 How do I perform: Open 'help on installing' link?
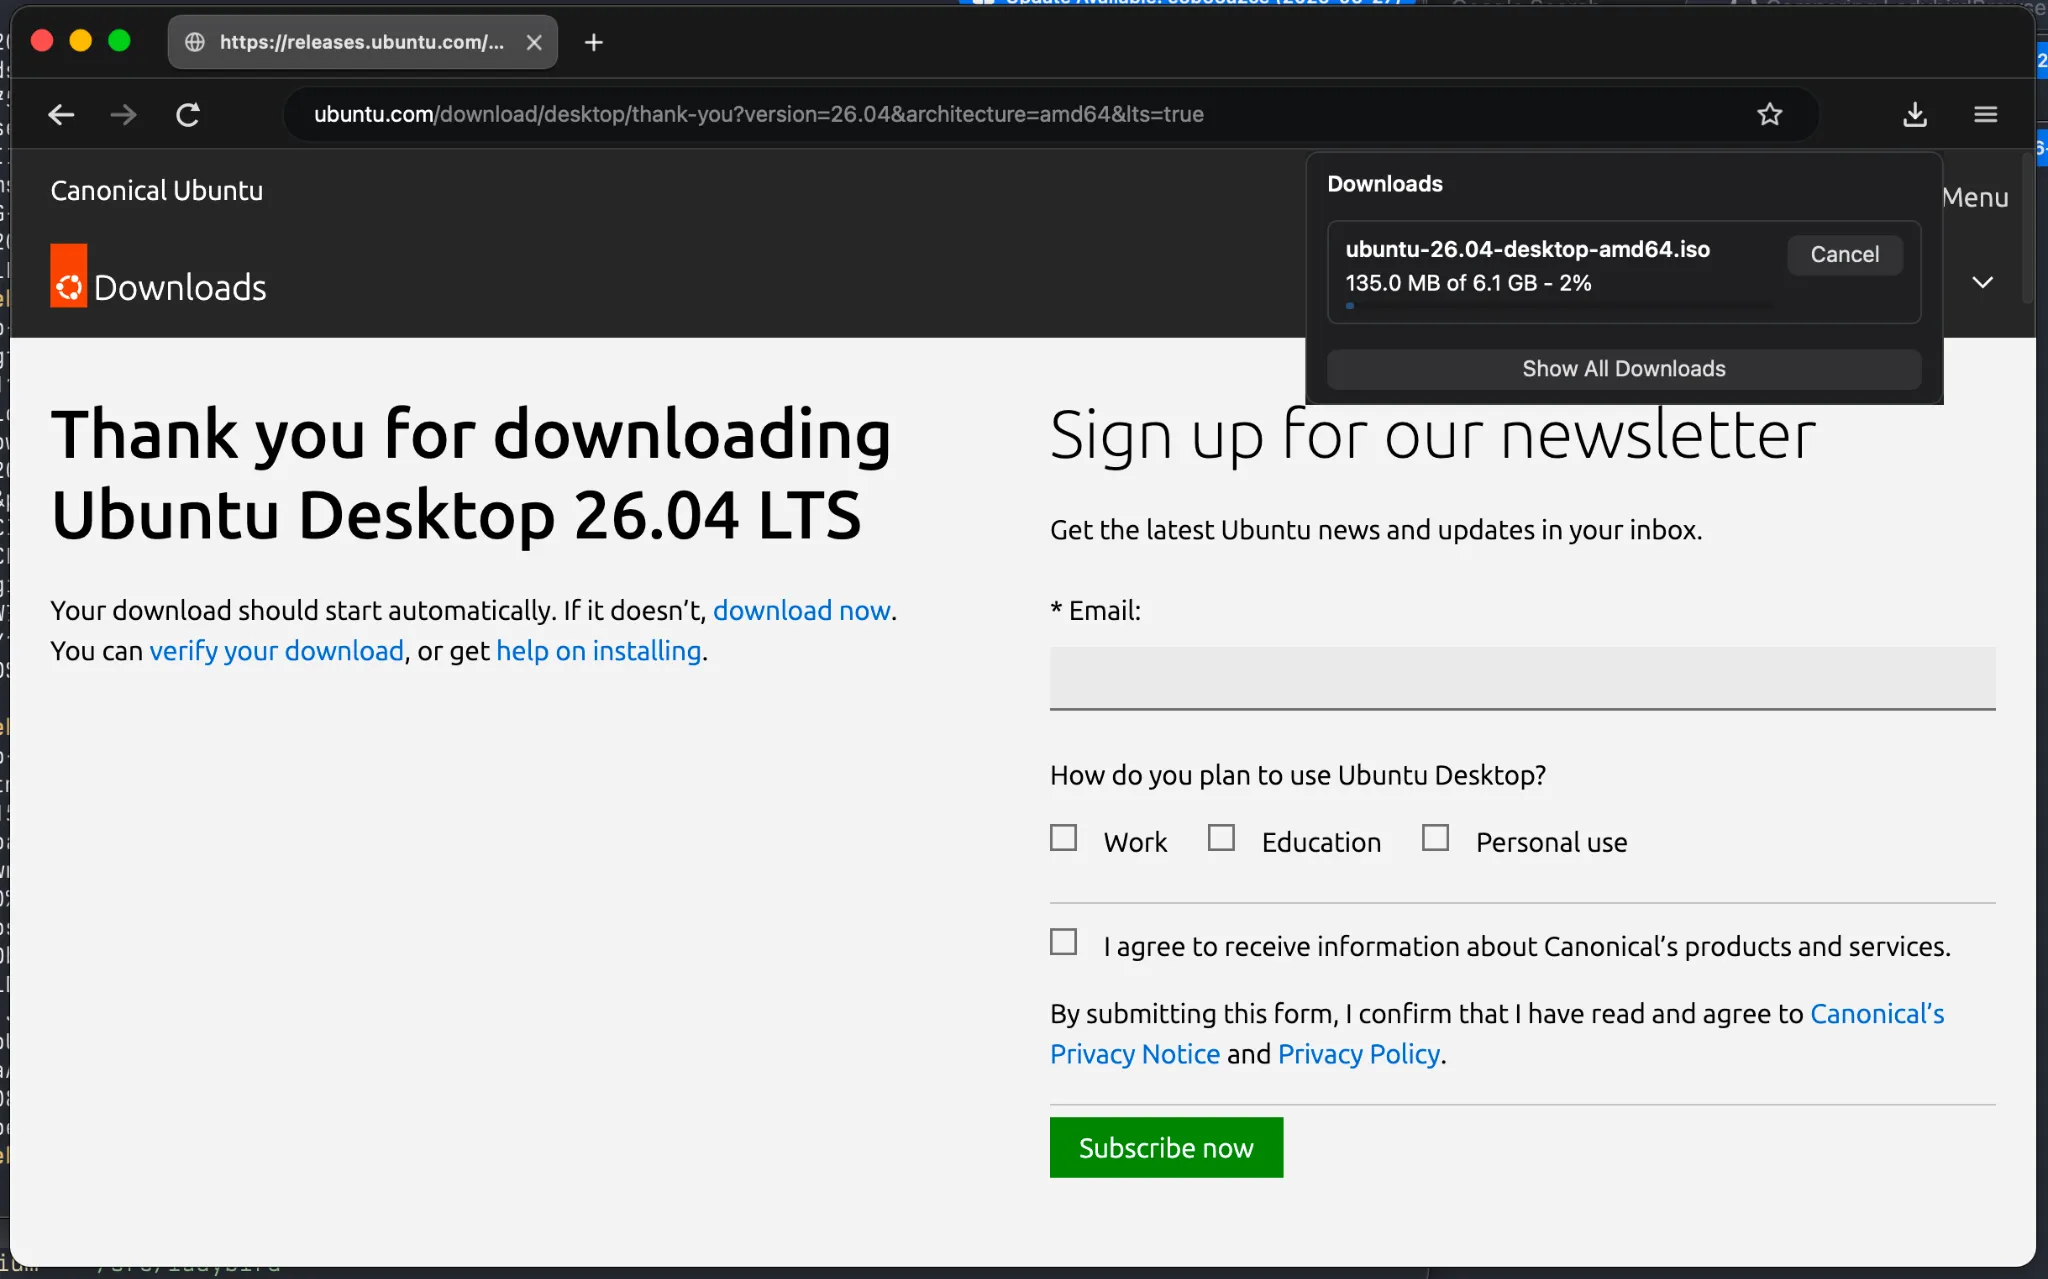pyautogui.click(x=598, y=651)
